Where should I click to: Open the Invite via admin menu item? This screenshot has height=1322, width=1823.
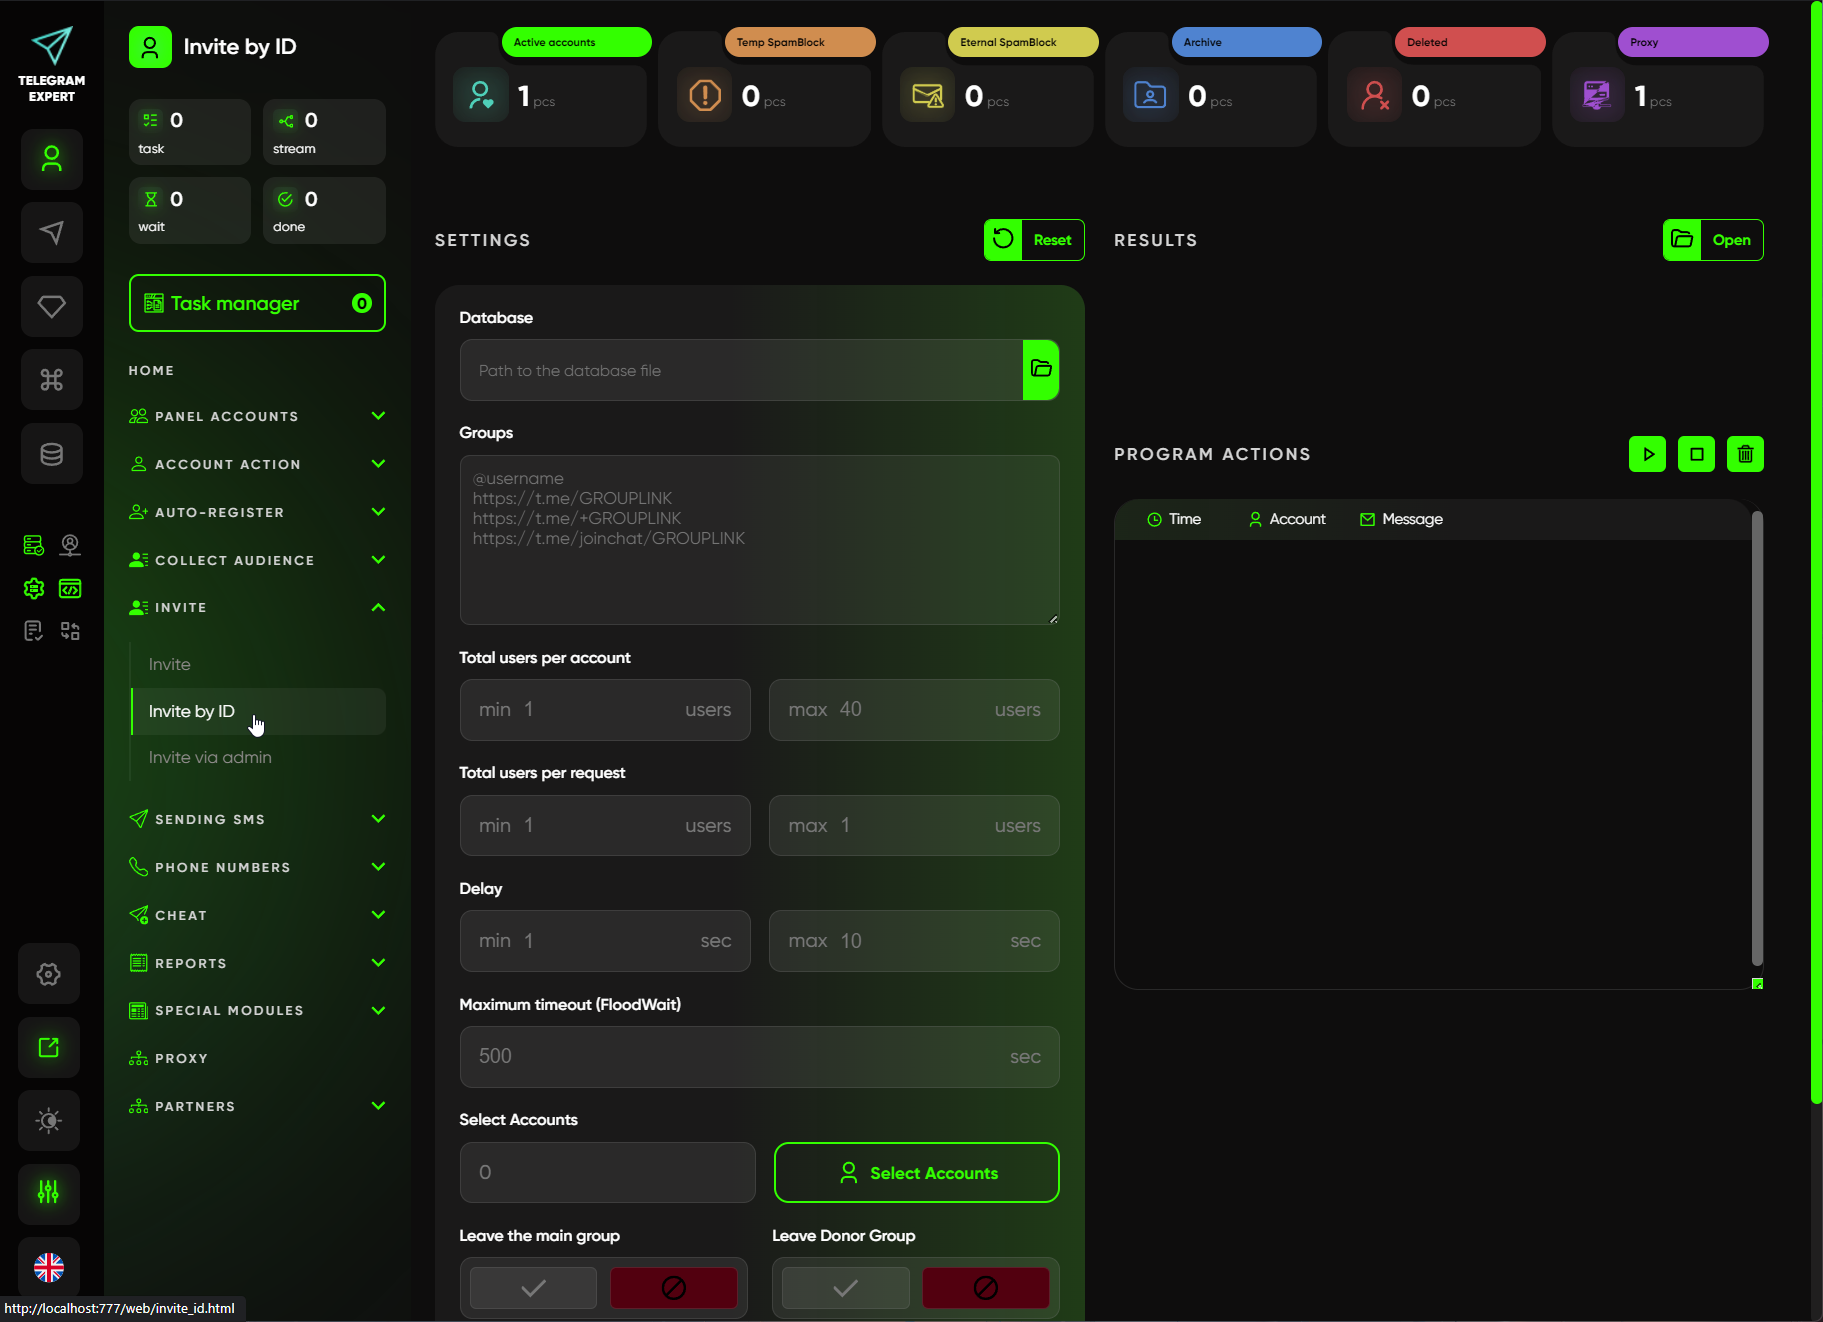(210, 758)
